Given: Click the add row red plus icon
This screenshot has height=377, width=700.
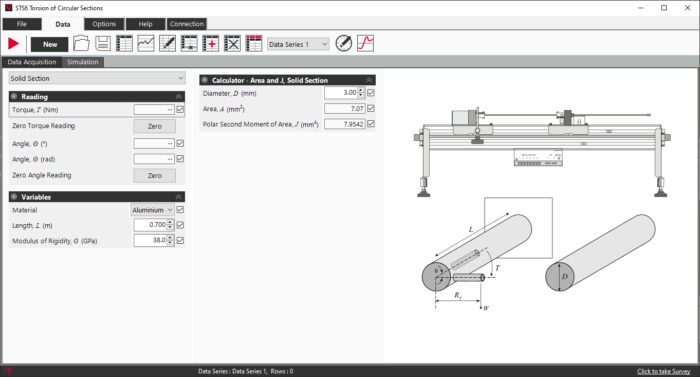Looking at the screenshot, I should pyautogui.click(x=211, y=44).
